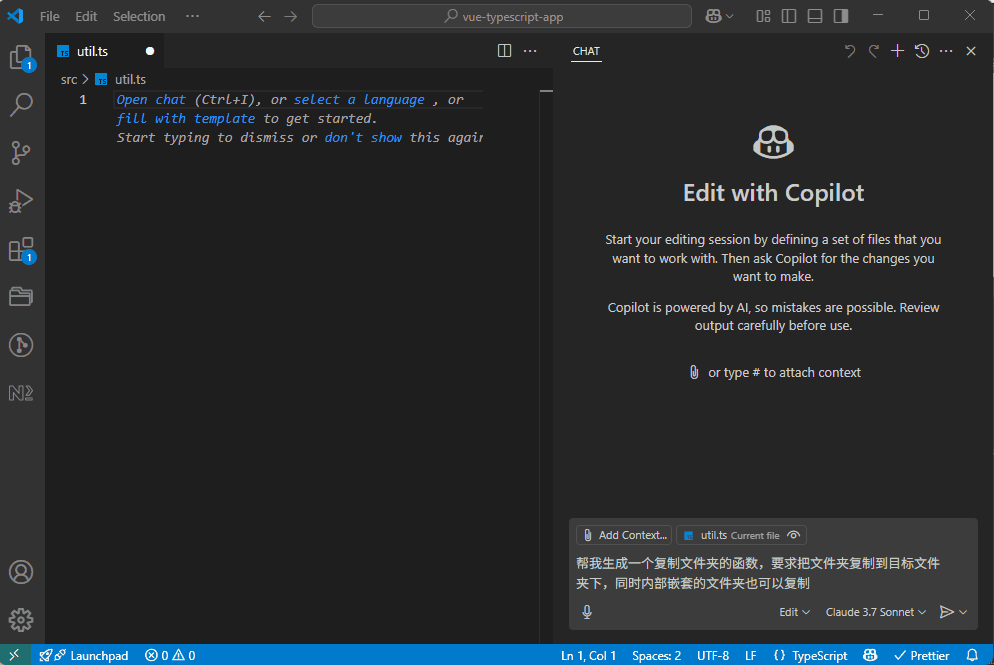
Task: Open the Accounts icon
Action: tap(22, 572)
